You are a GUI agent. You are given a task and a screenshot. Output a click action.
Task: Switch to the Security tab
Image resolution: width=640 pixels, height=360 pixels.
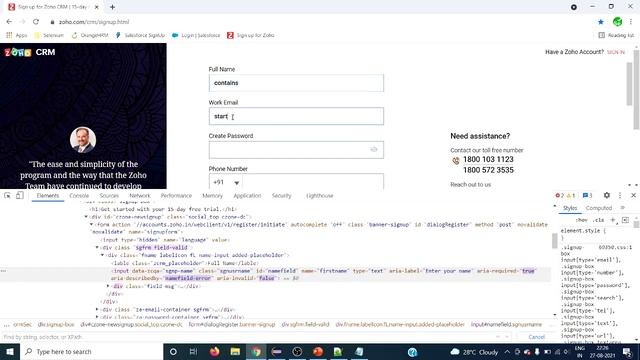tap(282, 196)
